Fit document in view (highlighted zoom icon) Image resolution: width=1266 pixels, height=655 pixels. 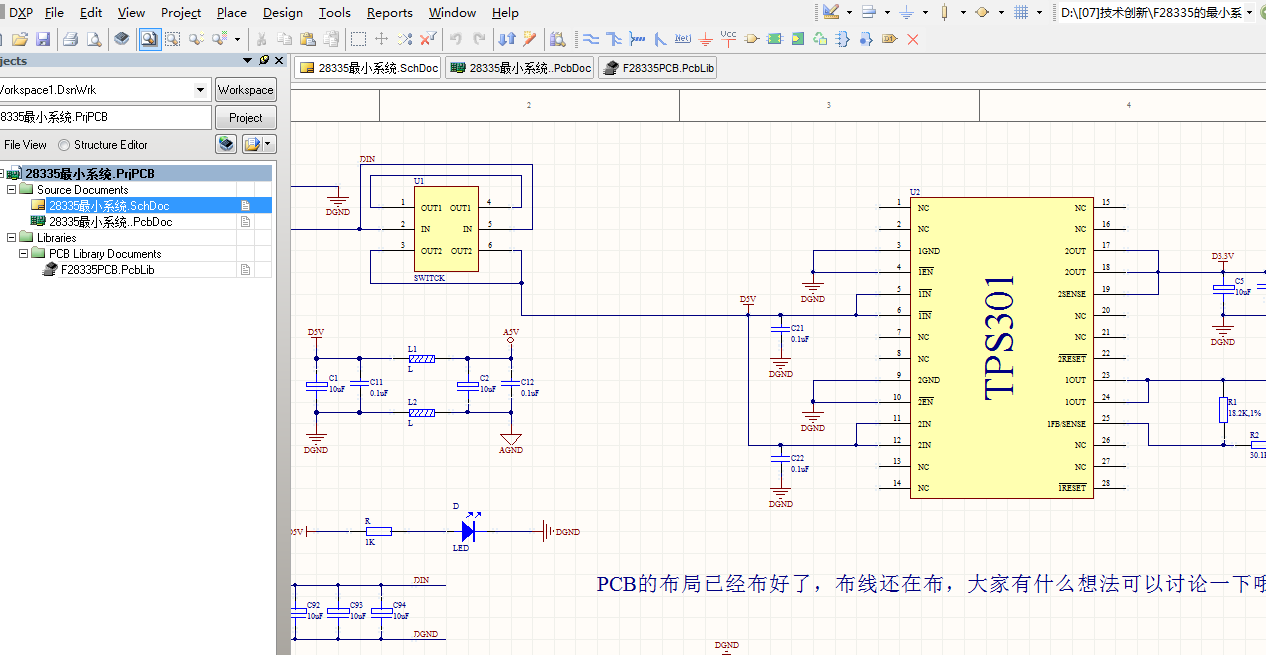(149, 39)
